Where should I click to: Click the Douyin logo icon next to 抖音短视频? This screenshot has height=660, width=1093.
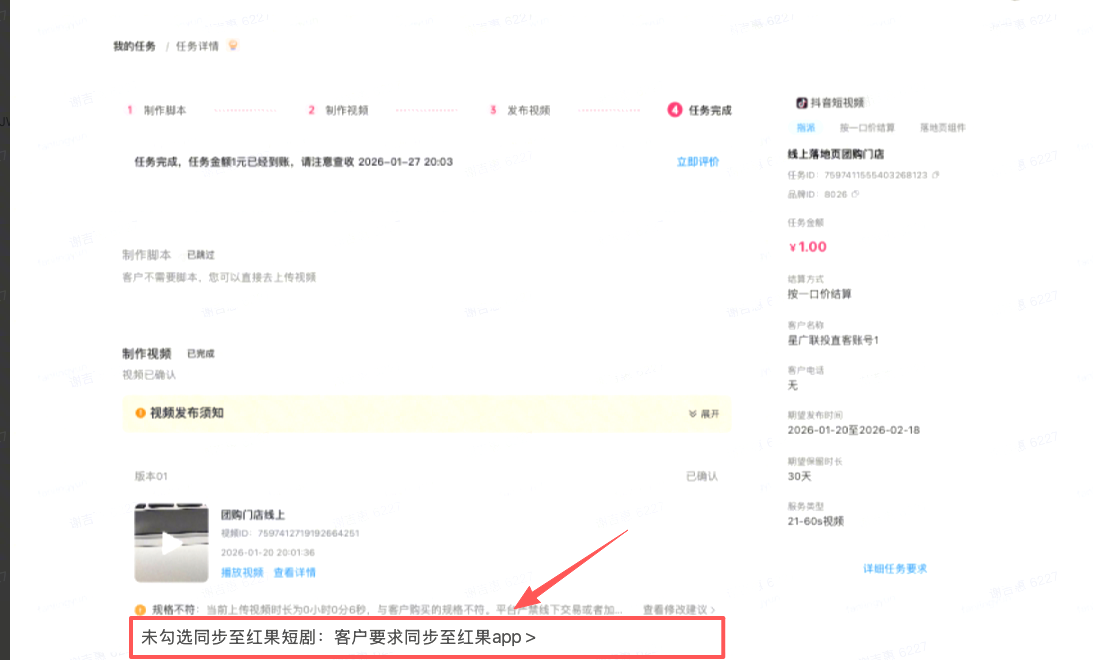click(801, 103)
